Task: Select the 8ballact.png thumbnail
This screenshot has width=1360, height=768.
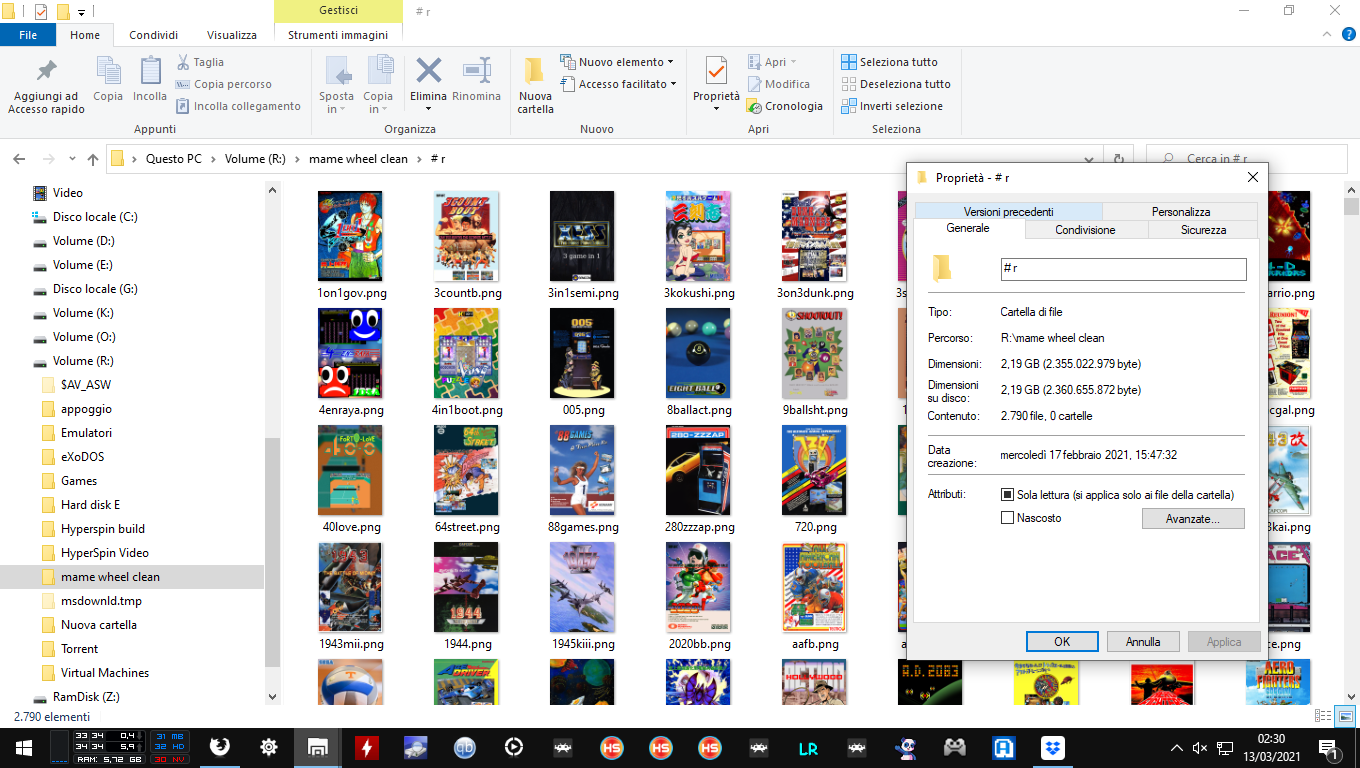Action: click(699, 352)
